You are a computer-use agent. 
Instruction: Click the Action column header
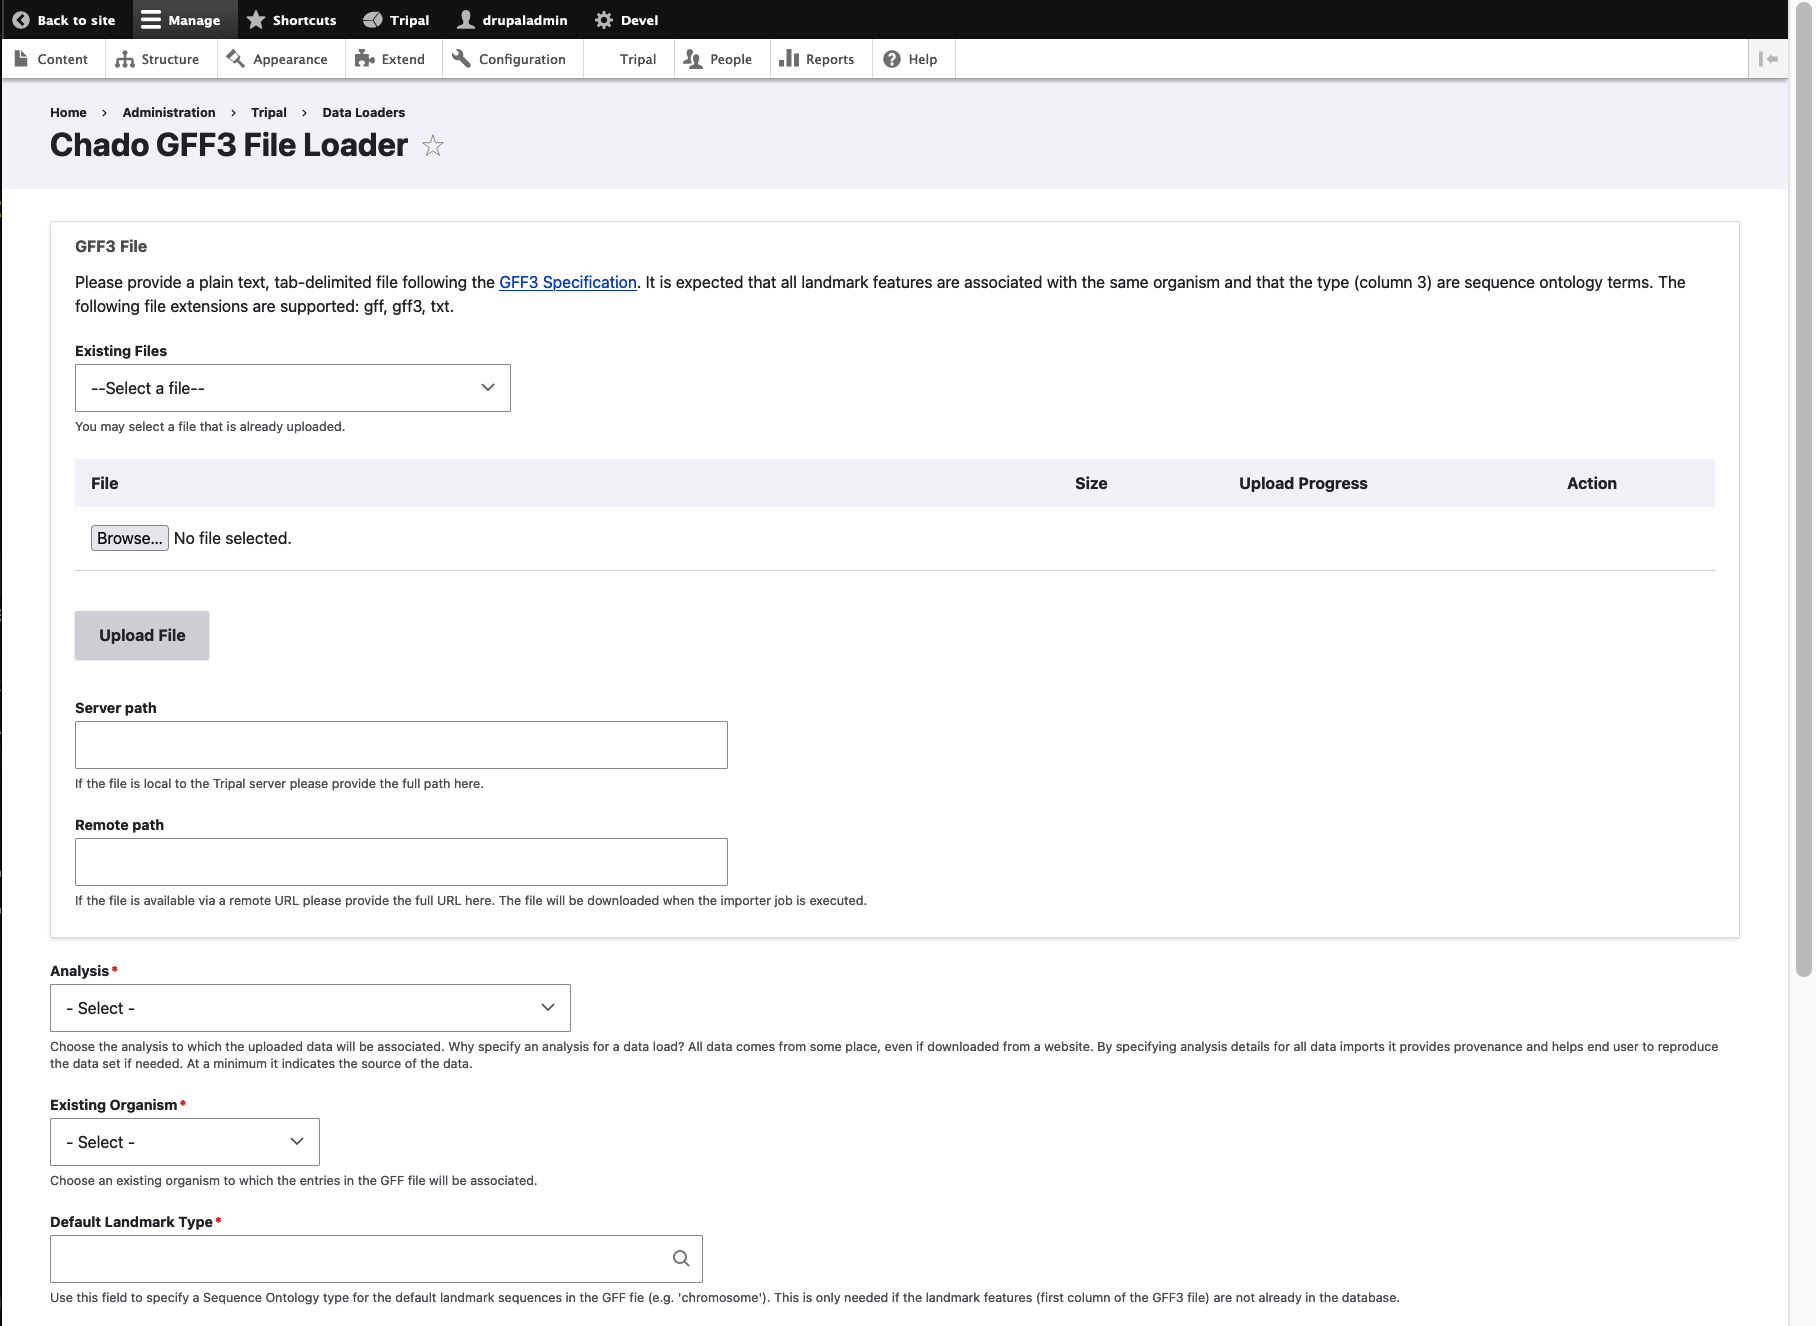[1592, 483]
